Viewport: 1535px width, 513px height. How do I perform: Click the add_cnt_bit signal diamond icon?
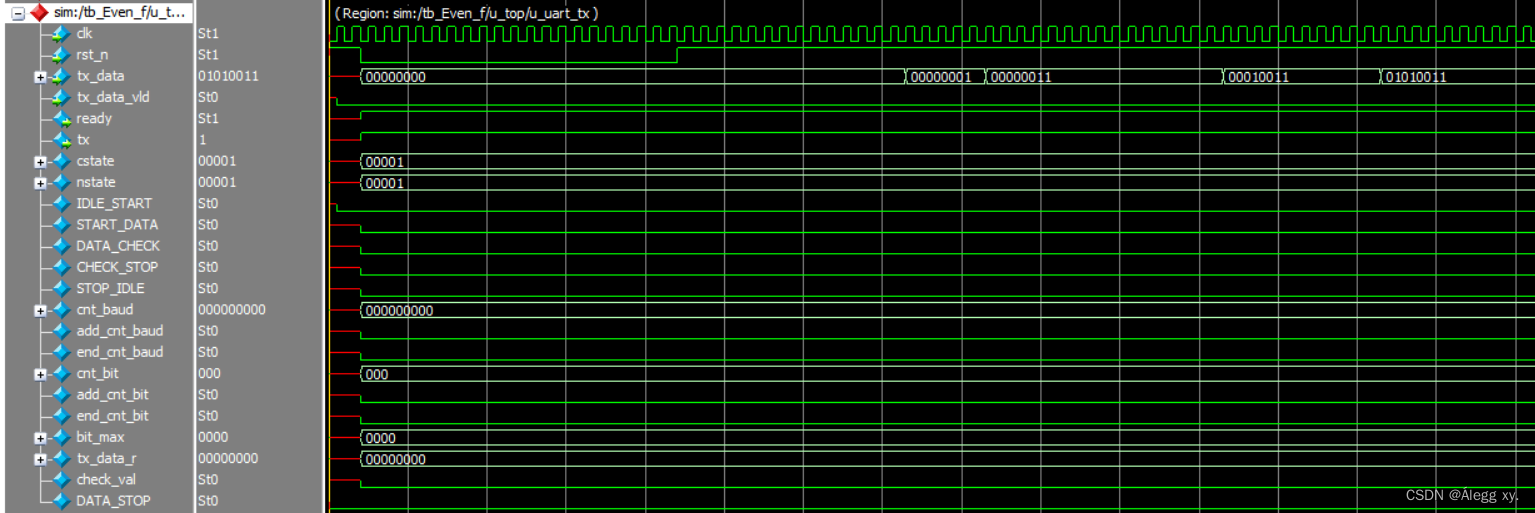61,395
